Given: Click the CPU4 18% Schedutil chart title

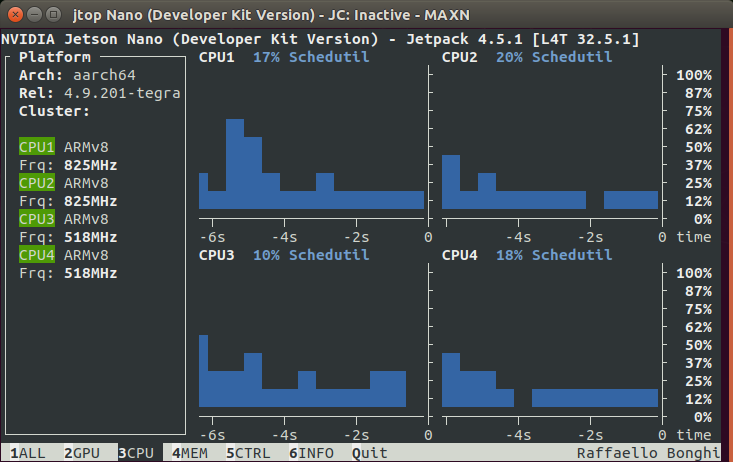Looking at the screenshot, I should (x=527, y=255).
